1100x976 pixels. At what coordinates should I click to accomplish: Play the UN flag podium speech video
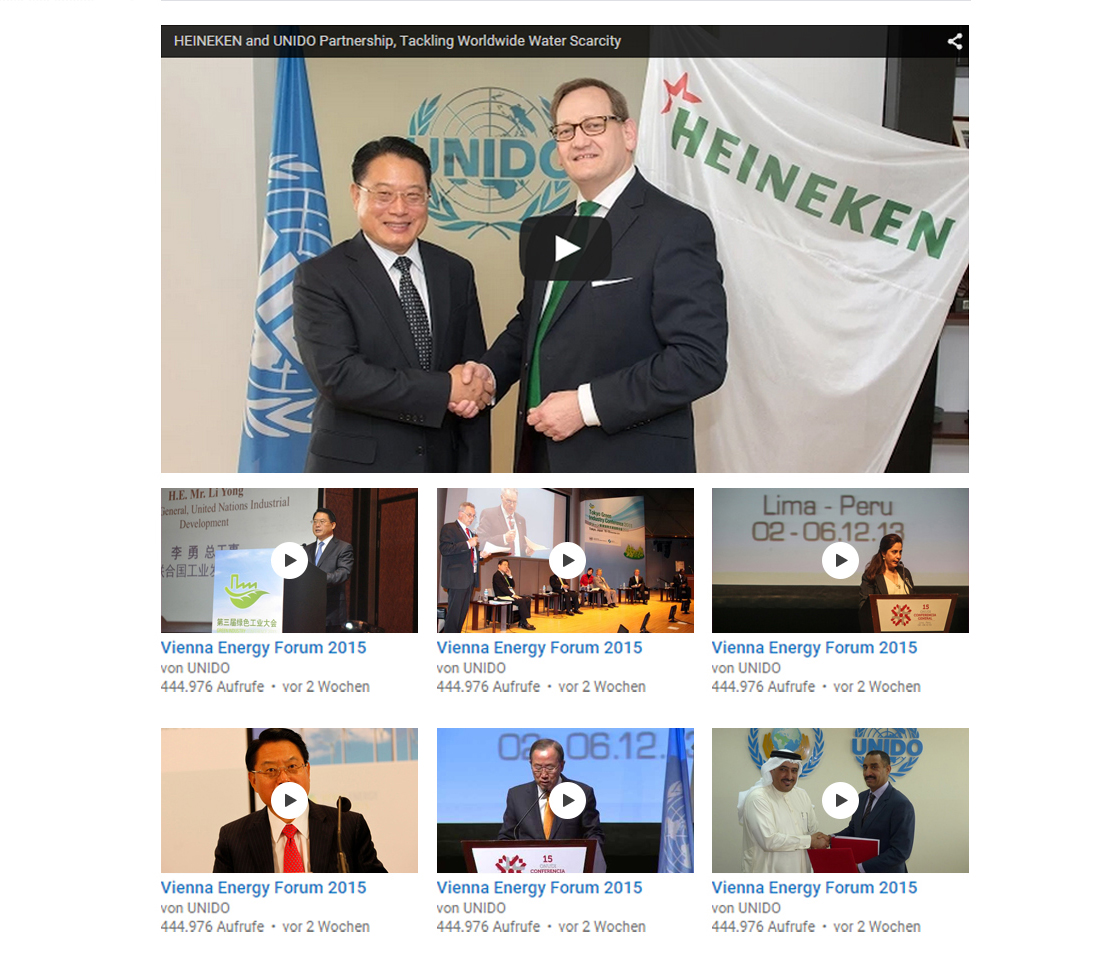567,801
